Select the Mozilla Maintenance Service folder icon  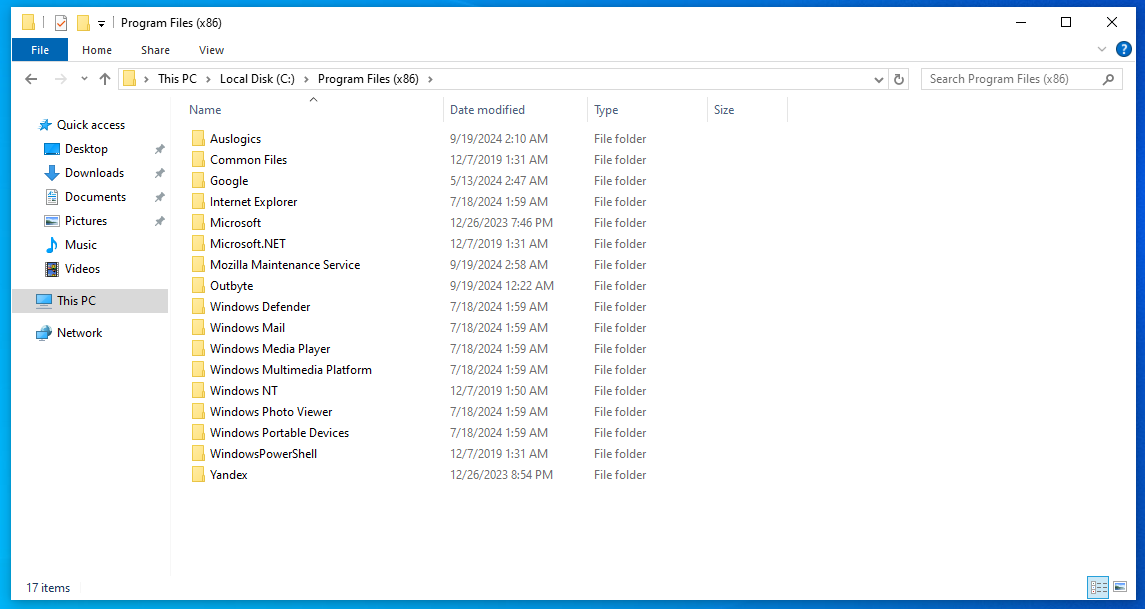point(198,265)
